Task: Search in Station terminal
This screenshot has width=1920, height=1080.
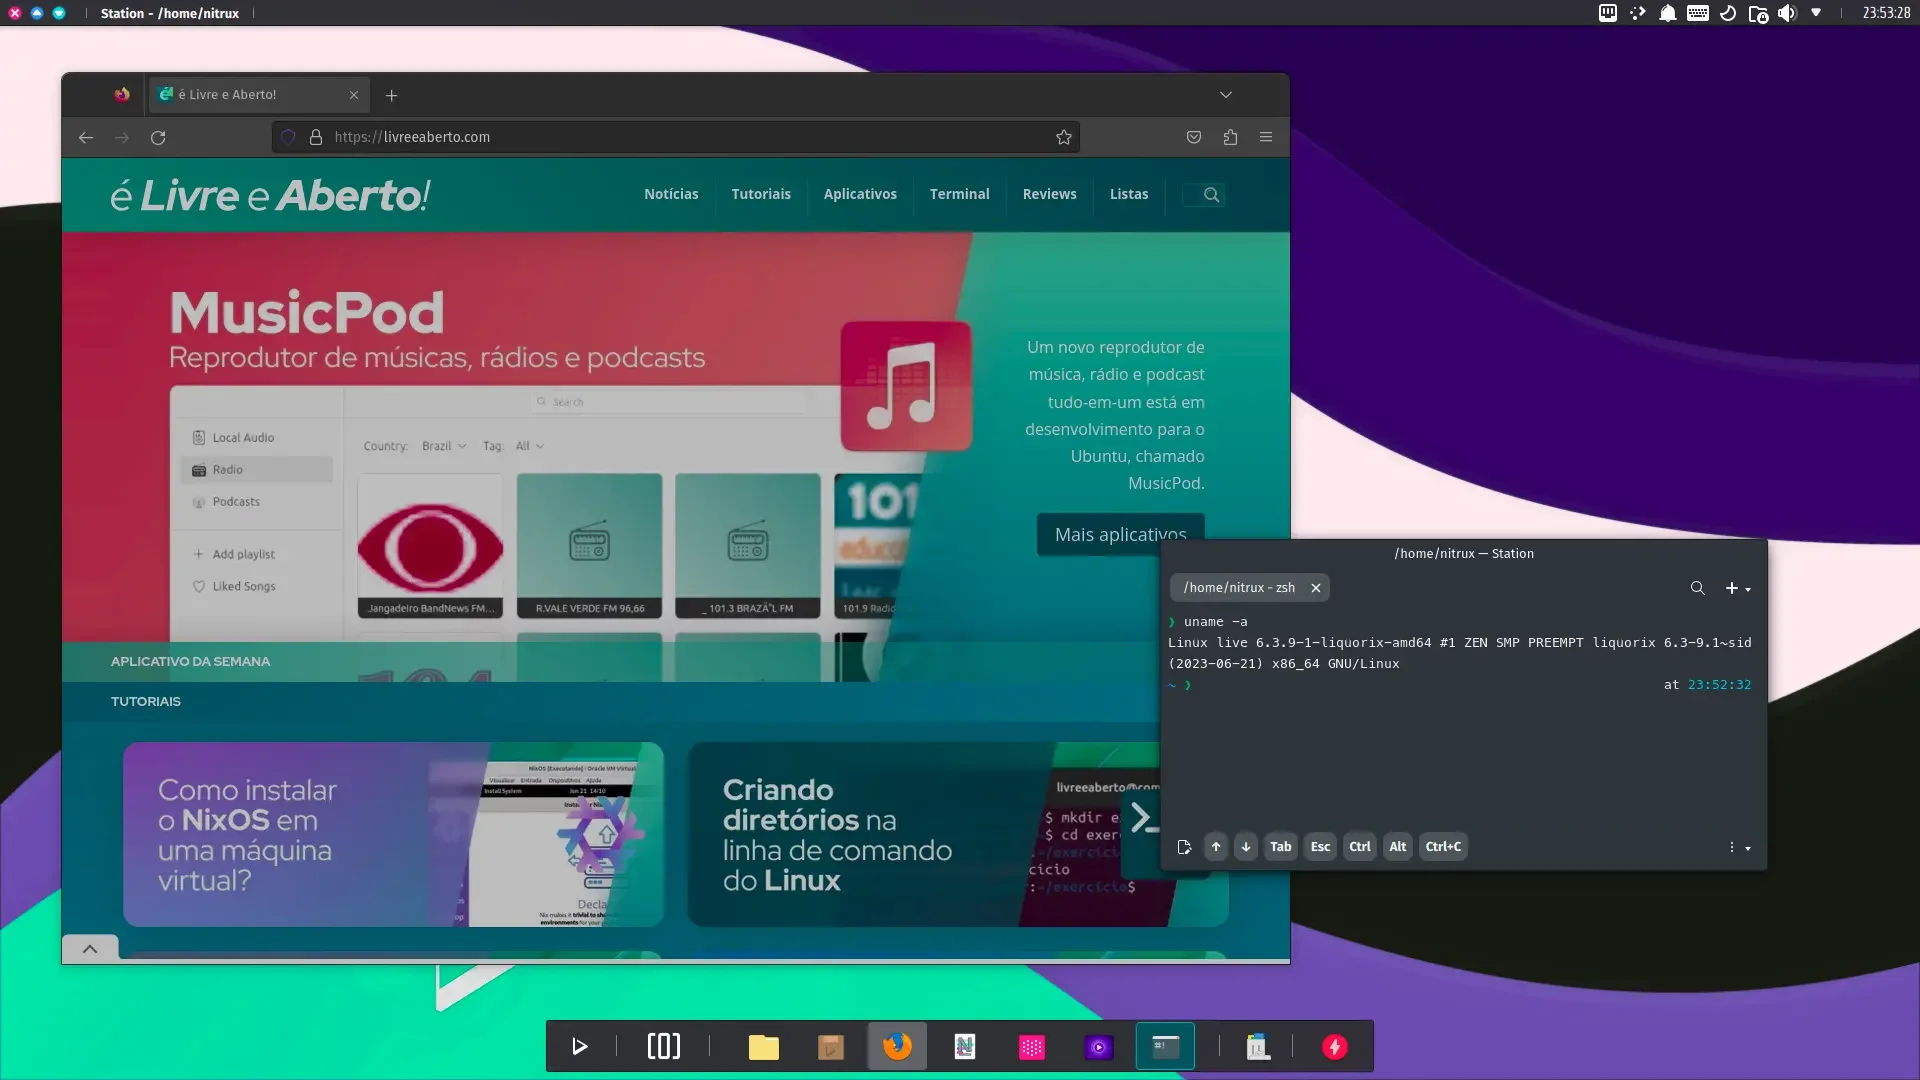Action: click(x=1697, y=588)
